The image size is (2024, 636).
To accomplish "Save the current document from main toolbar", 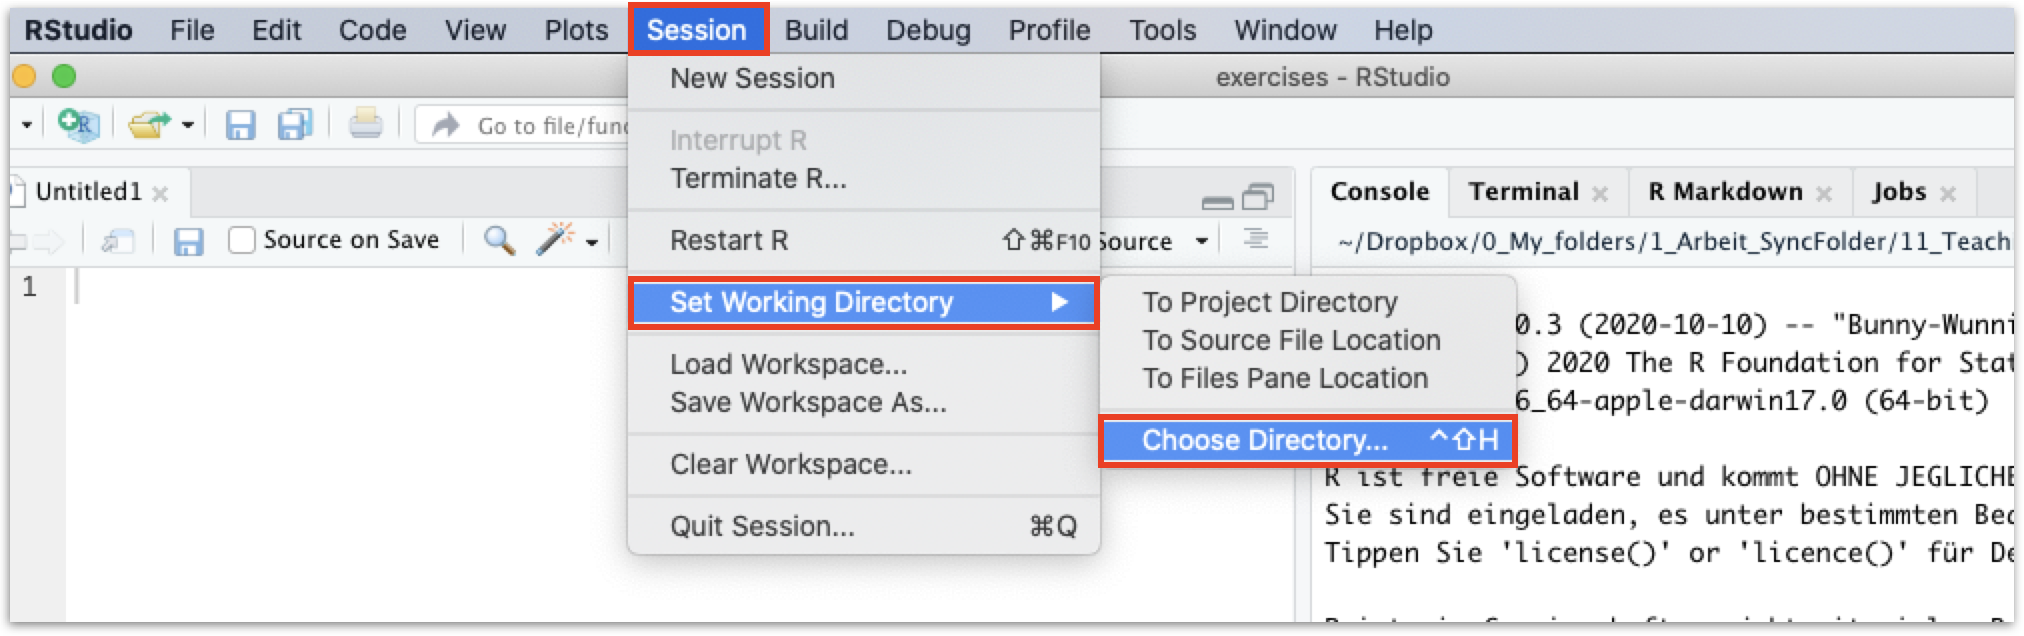I will tap(240, 125).
